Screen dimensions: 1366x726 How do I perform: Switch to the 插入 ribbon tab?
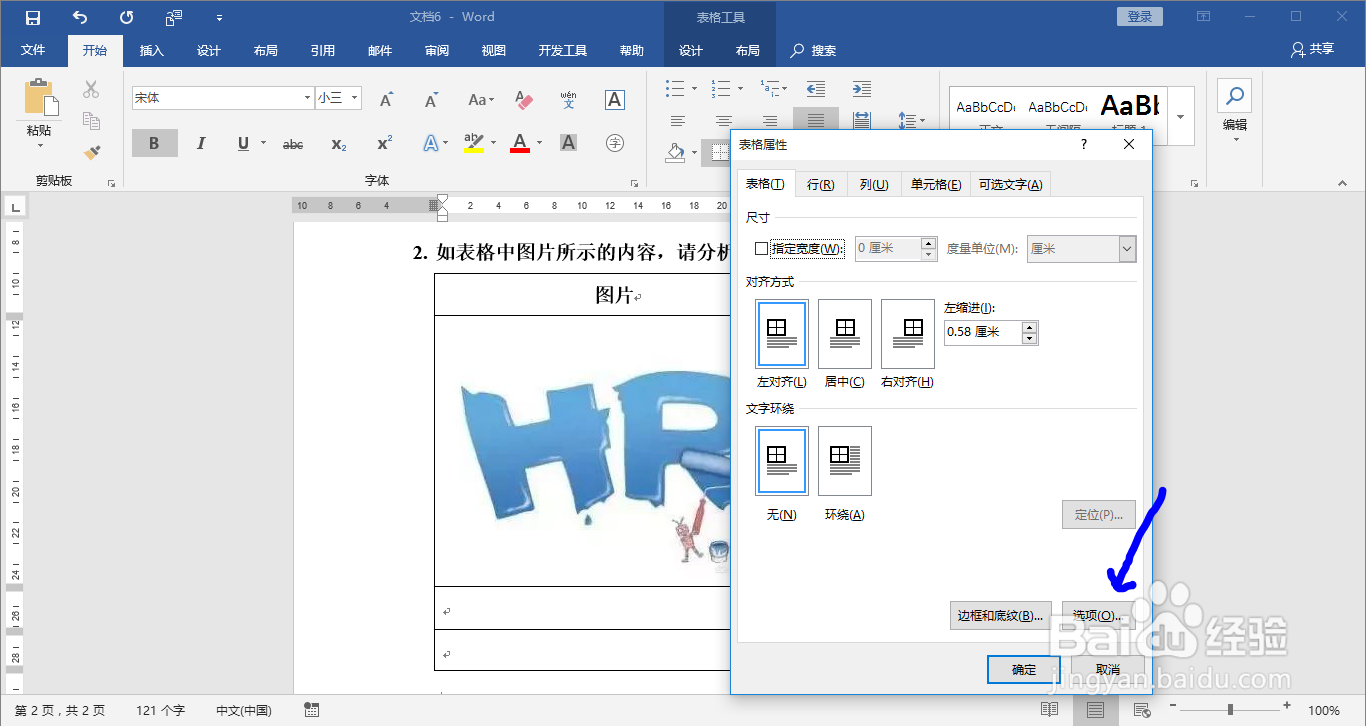(151, 51)
